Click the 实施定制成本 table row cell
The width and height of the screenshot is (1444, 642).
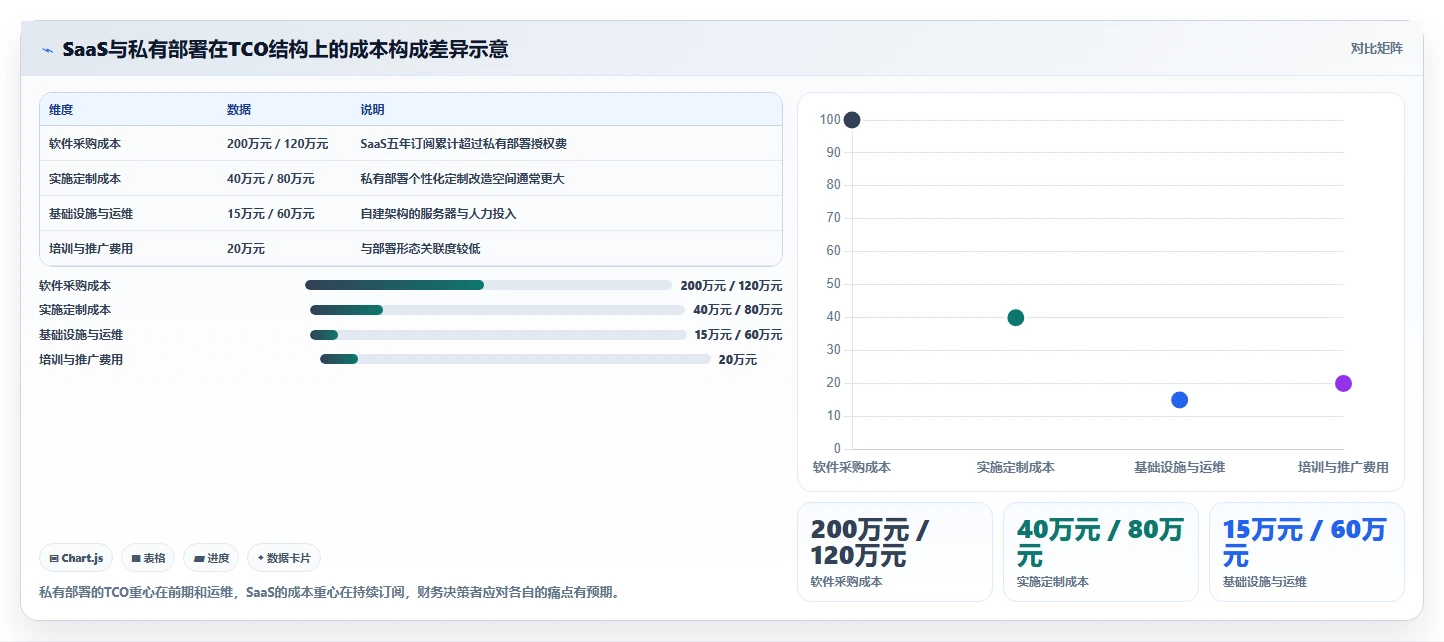coord(85,179)
